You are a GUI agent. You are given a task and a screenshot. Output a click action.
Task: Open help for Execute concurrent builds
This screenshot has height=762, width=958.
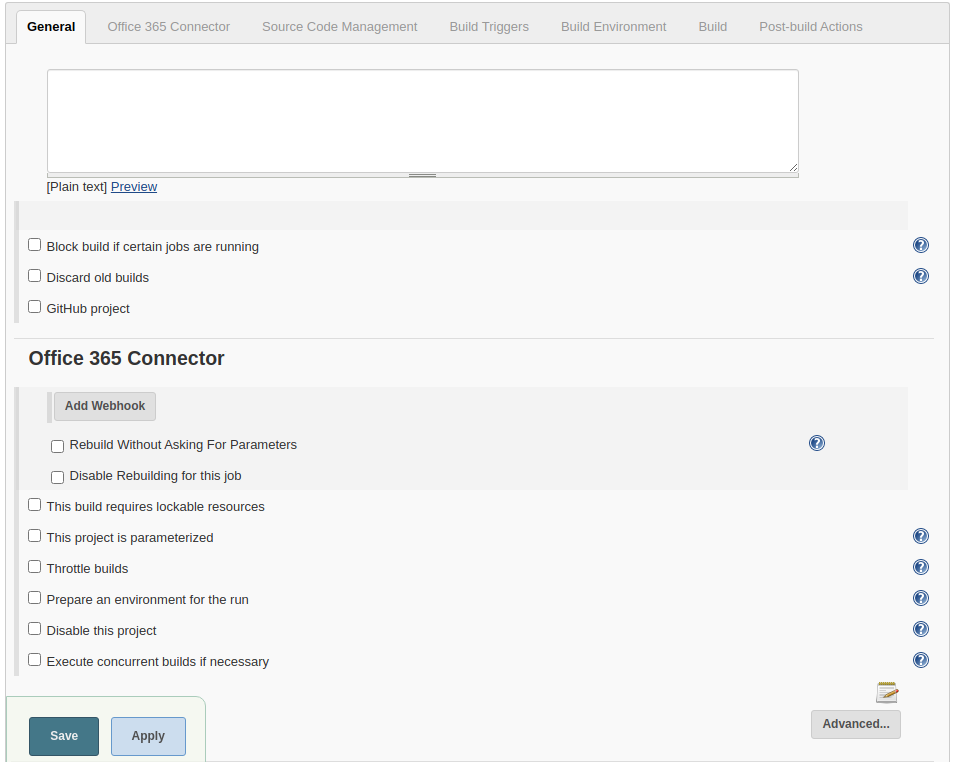tap(921, 660)
